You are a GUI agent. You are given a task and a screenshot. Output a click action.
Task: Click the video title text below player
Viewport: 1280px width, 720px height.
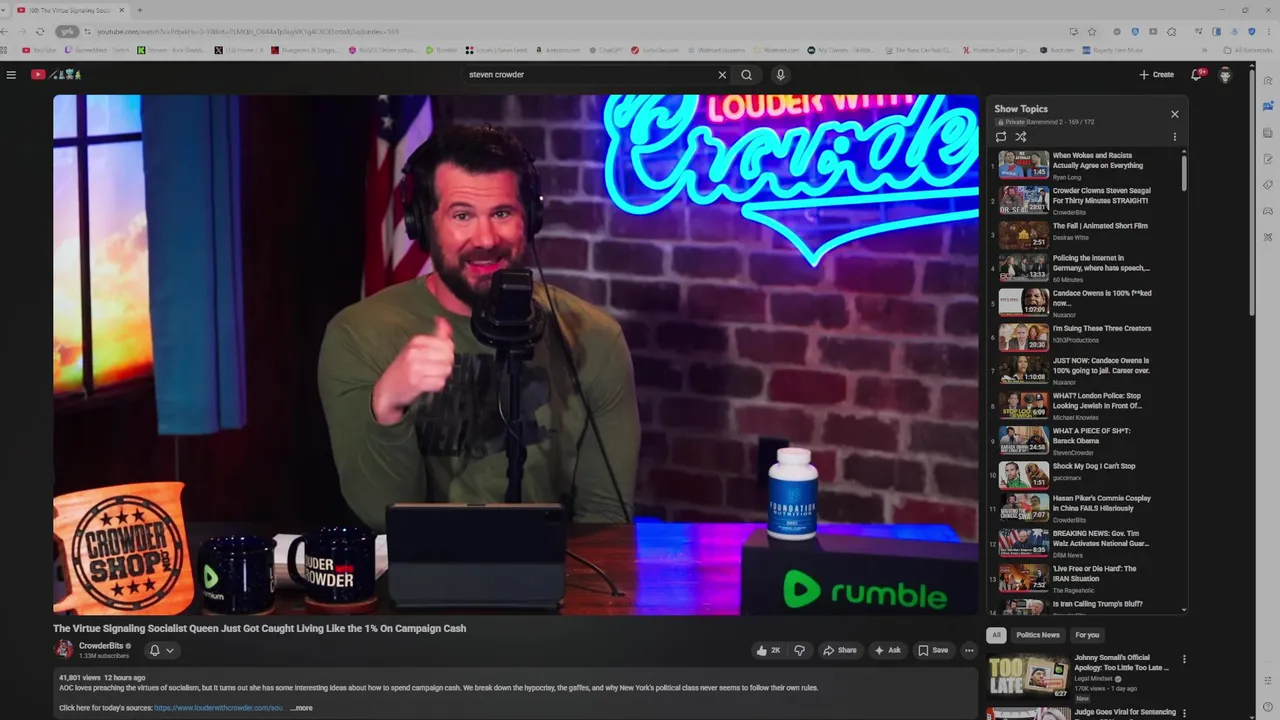[x=260, y=628]
